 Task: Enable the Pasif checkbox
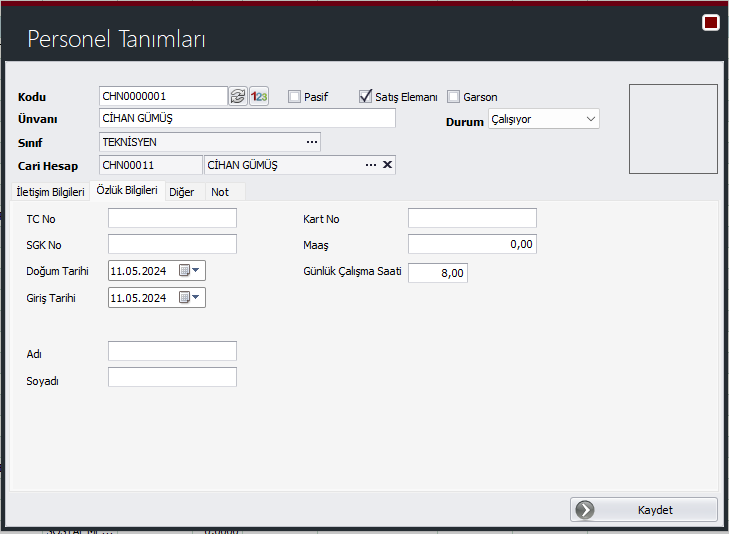(x=294, y=97)
